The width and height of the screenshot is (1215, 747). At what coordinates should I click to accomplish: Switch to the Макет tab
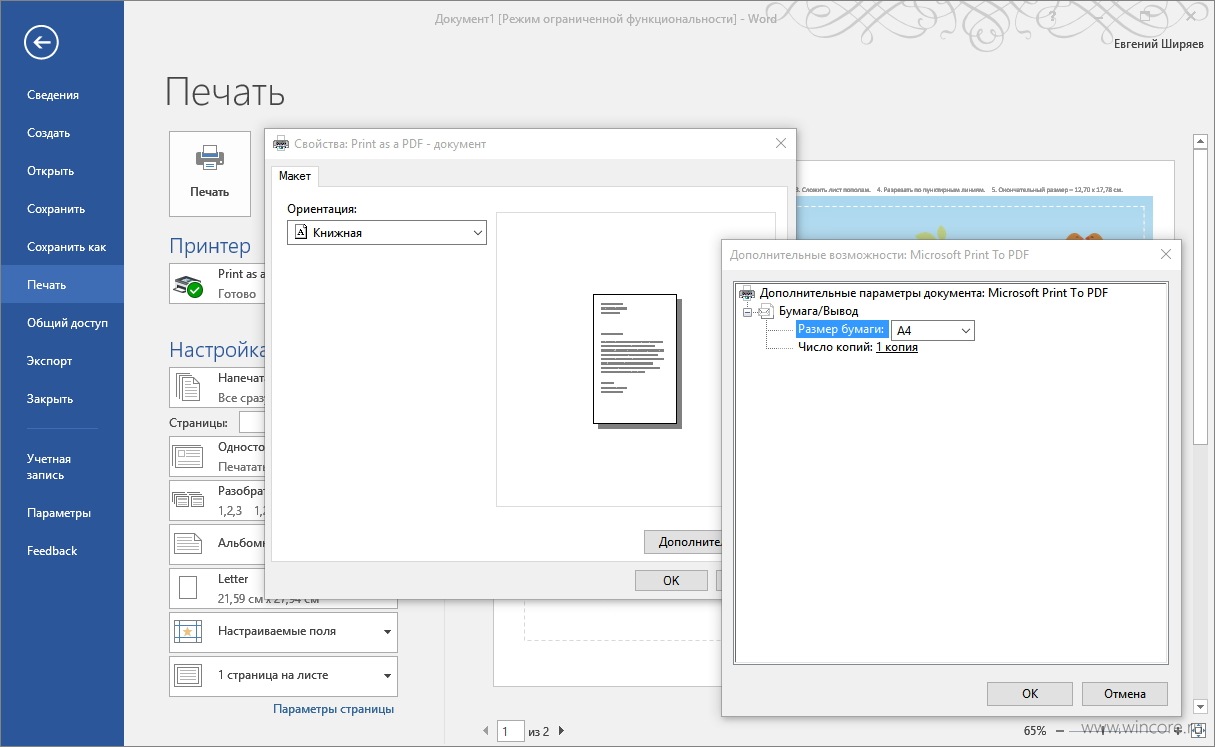point(295,176)
